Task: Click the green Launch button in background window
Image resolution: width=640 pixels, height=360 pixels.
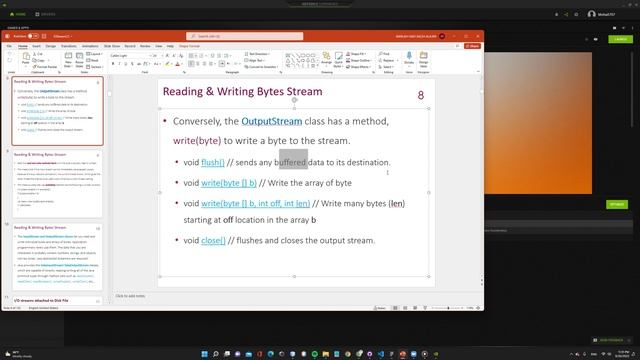Action: tap(620, 39)
